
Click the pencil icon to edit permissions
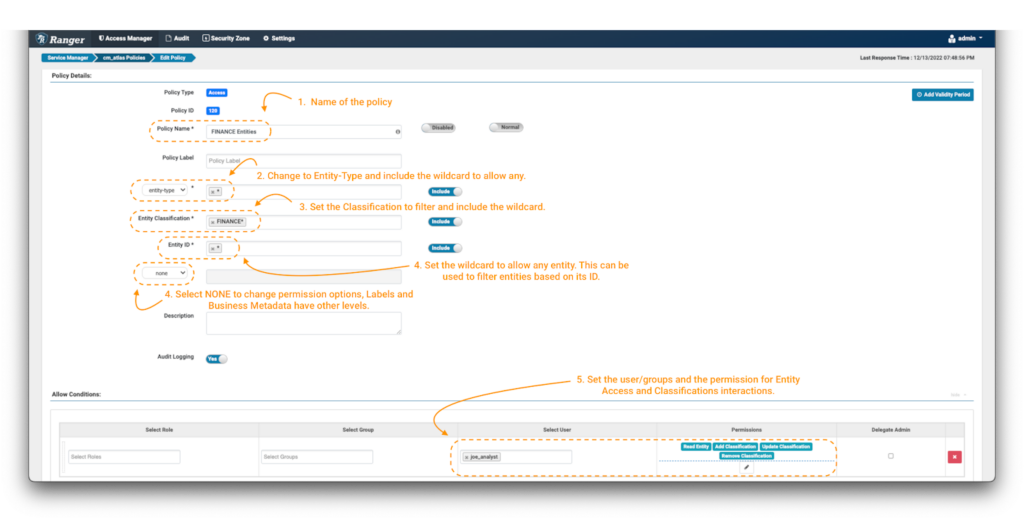click(746, 467)
